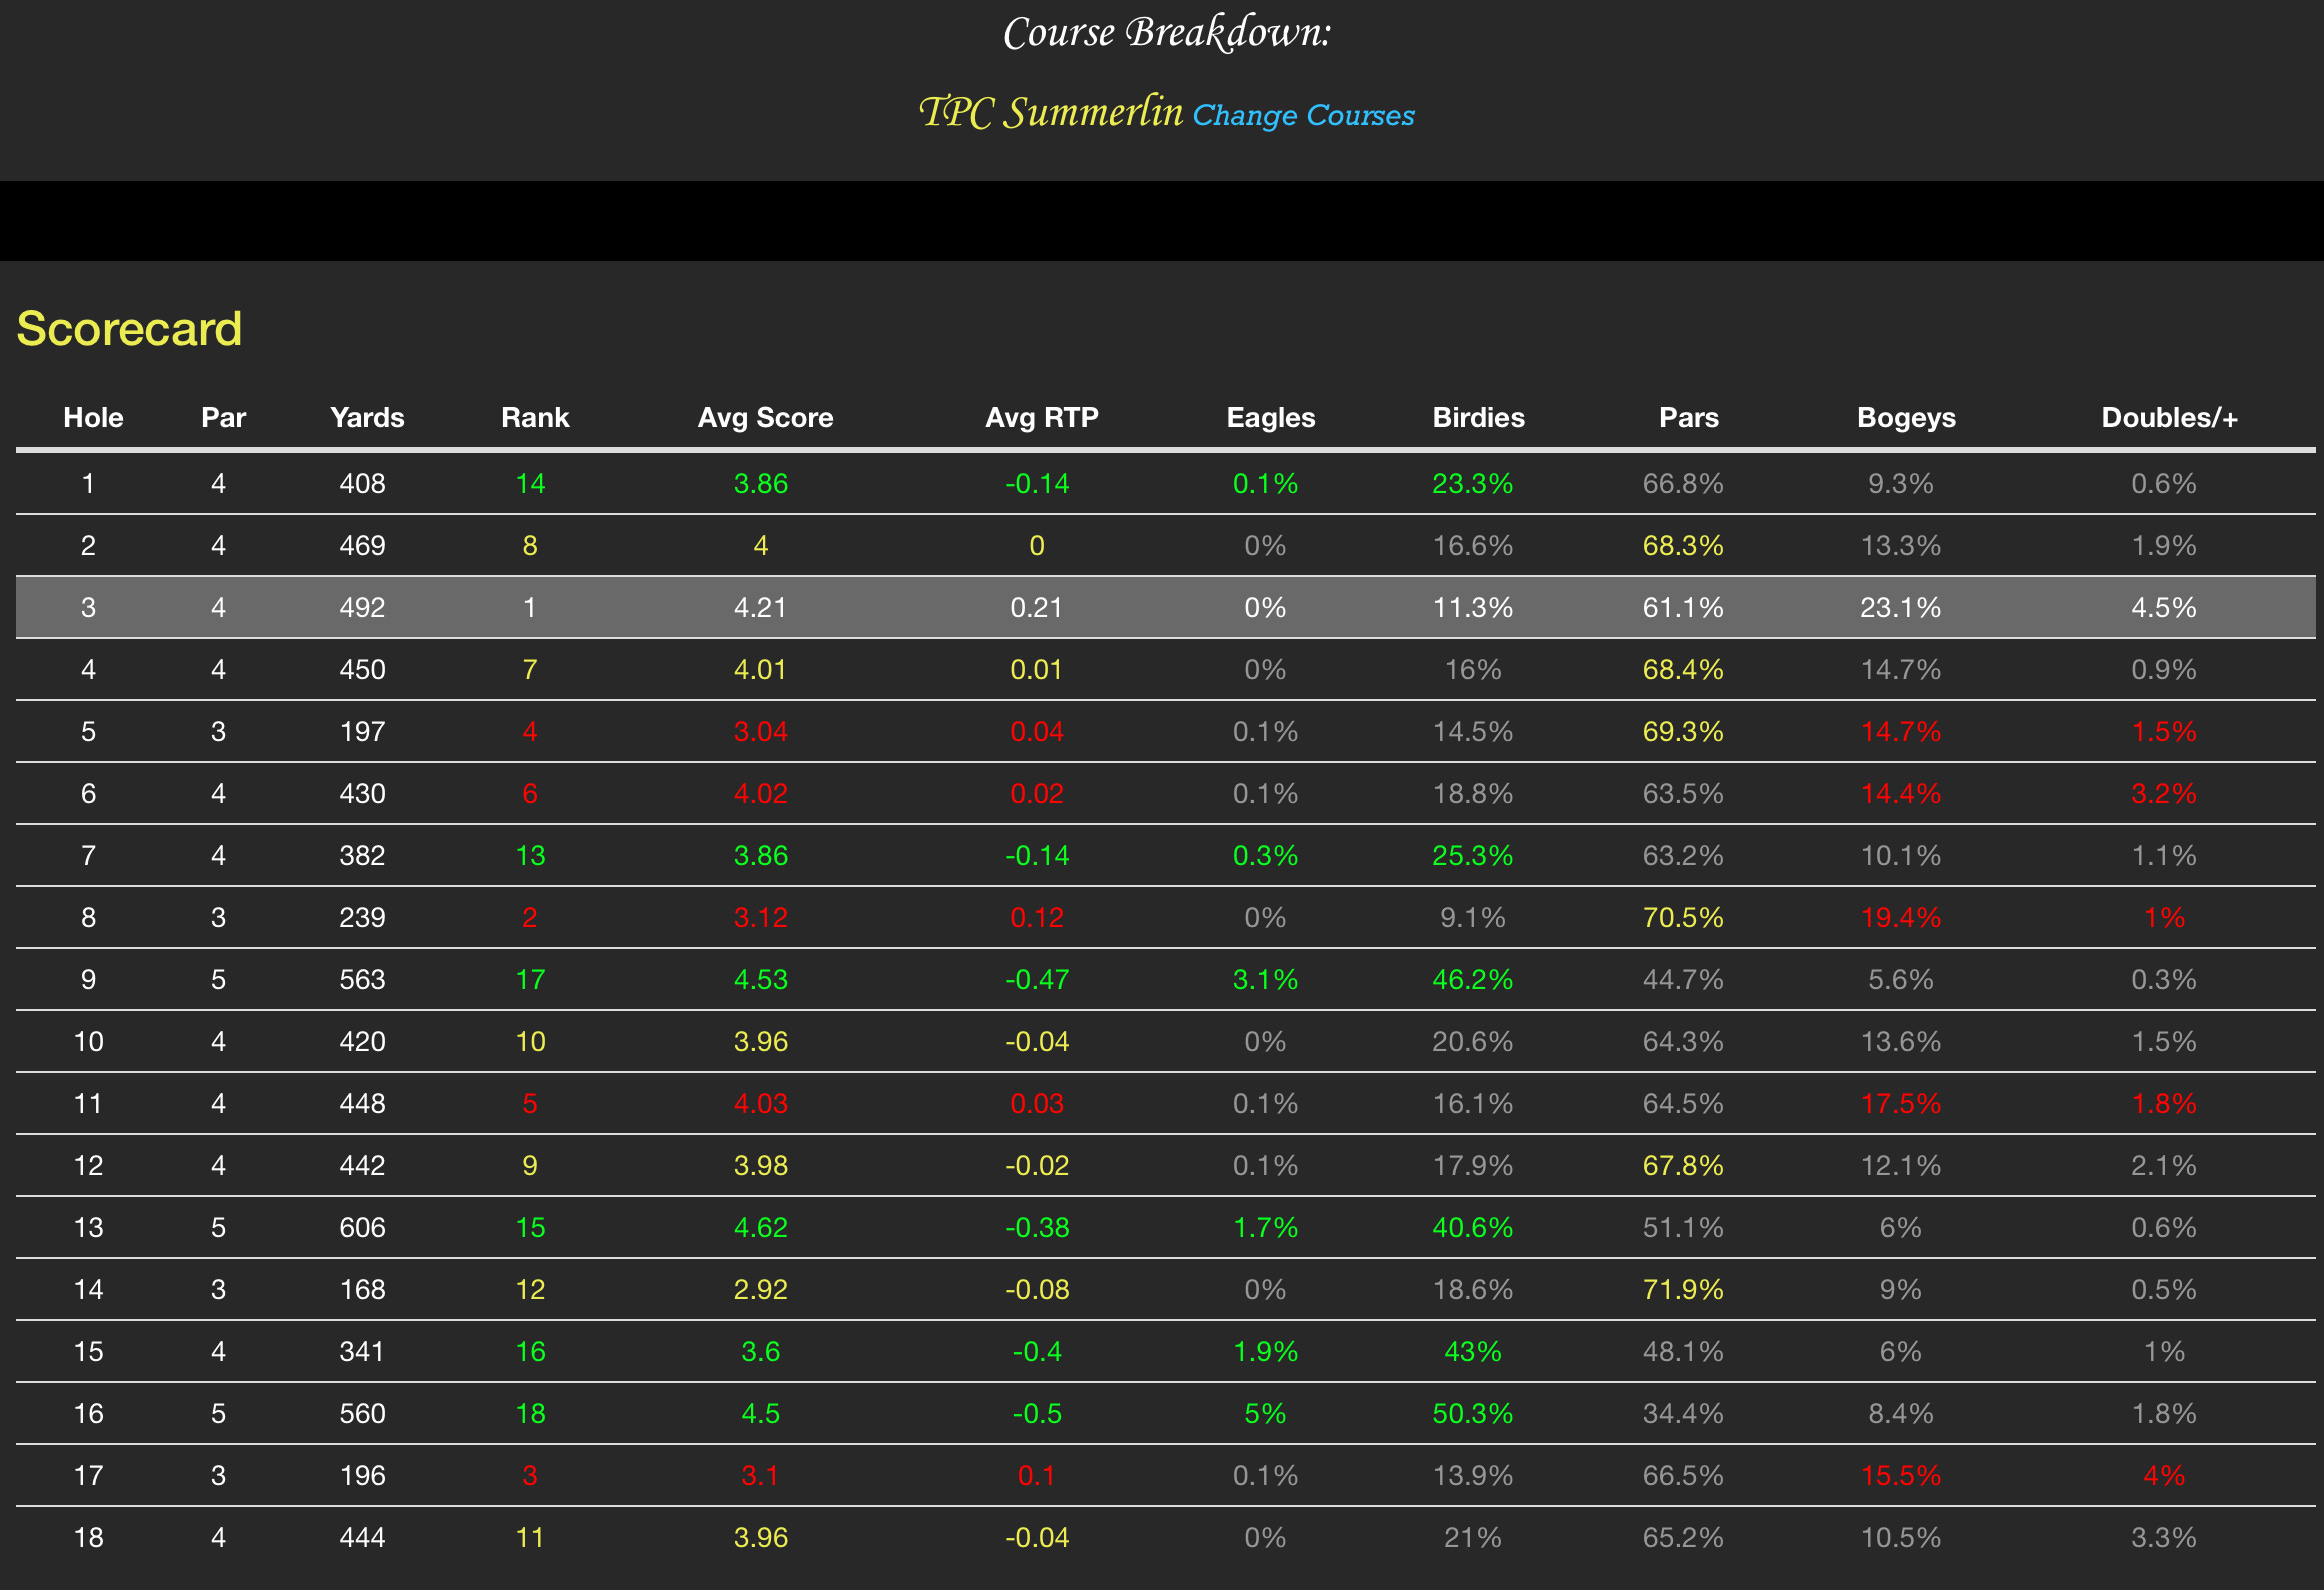Click the 196 yards cell
Viewport: 2324px width, 1590px height.
pos(362,1475)
